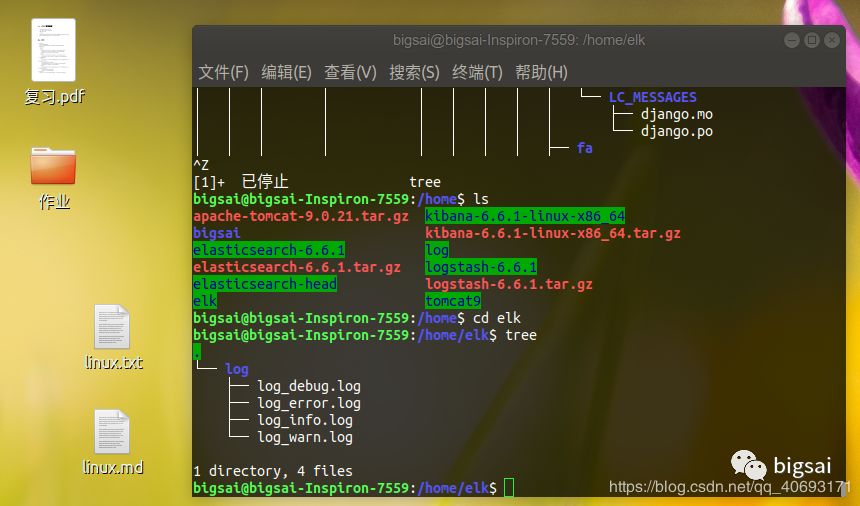Screen dimensions: 860x506
Task: Maximize the terminal window
Action: click(812, 40)
